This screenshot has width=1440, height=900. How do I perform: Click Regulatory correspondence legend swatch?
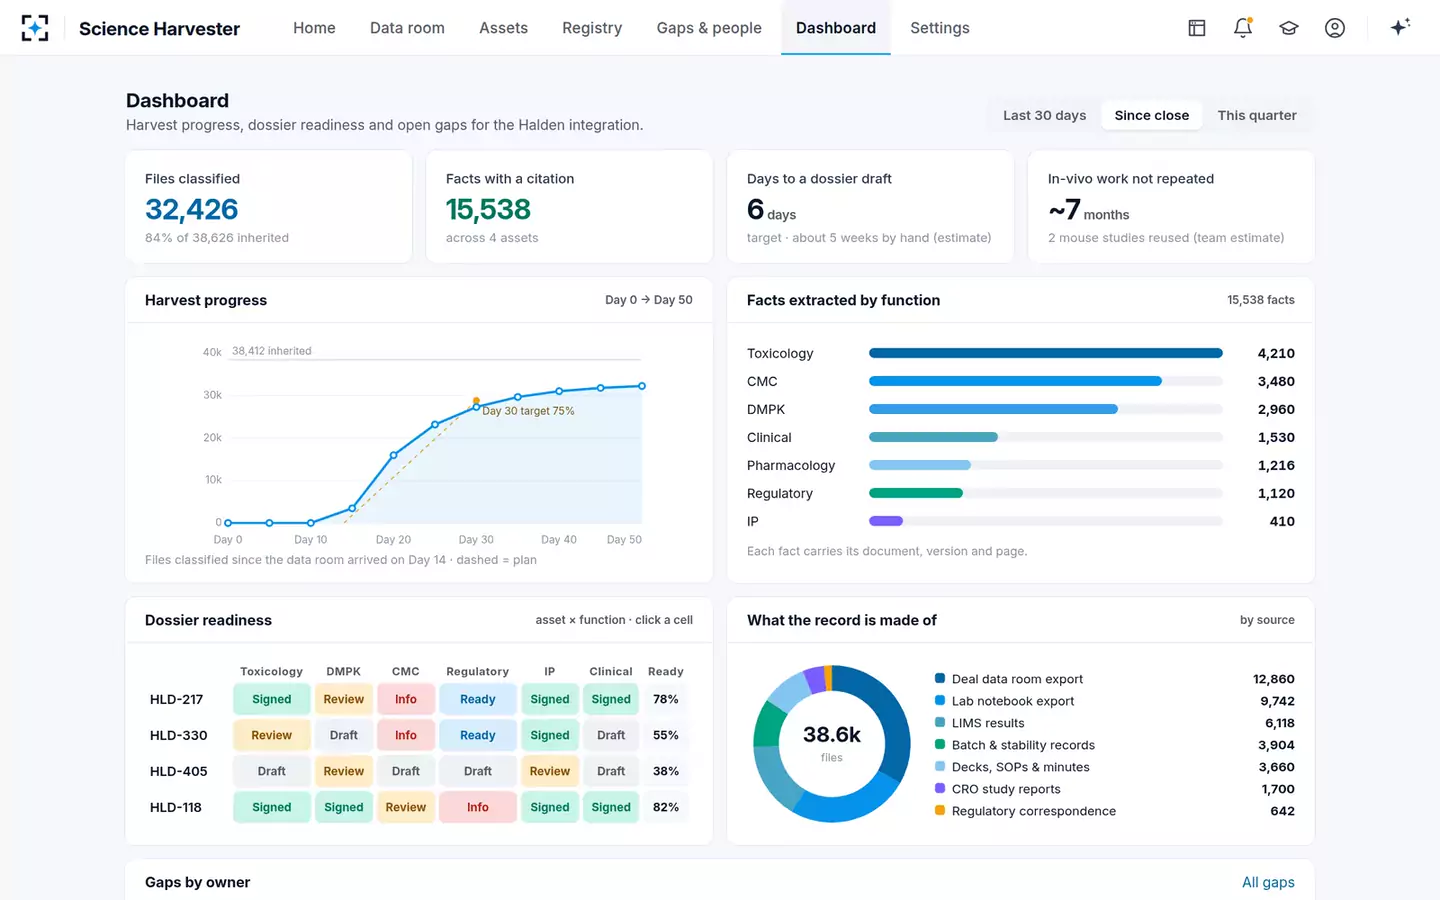[x=940, y=810]
